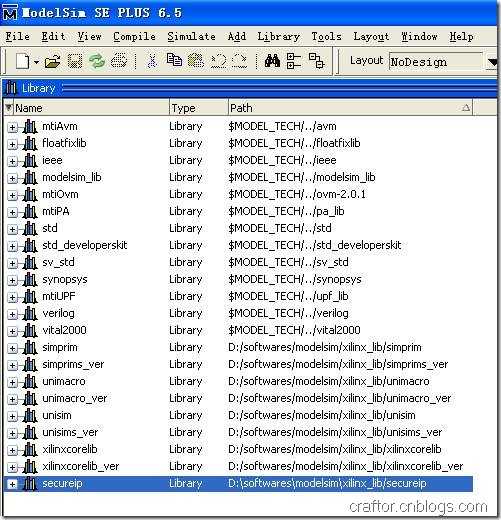Viewport: 501px width, 520px height.
Task: Open the Library menu
Action: (x=279, y=37)
